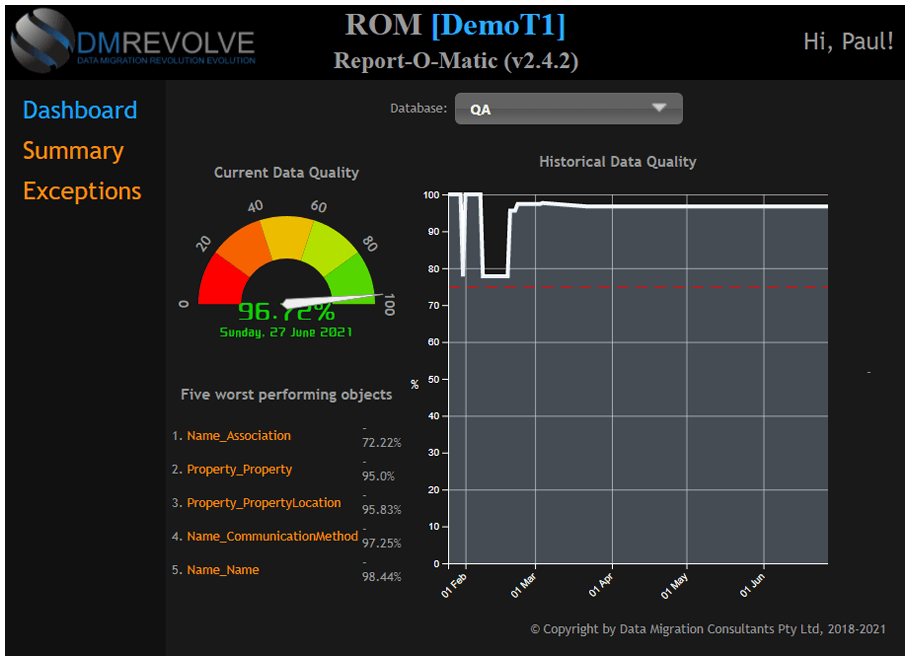The width and height of the screenshot is (910, 661).
Task: Click the 96.72% quality percentage reading
Action: 286,312
